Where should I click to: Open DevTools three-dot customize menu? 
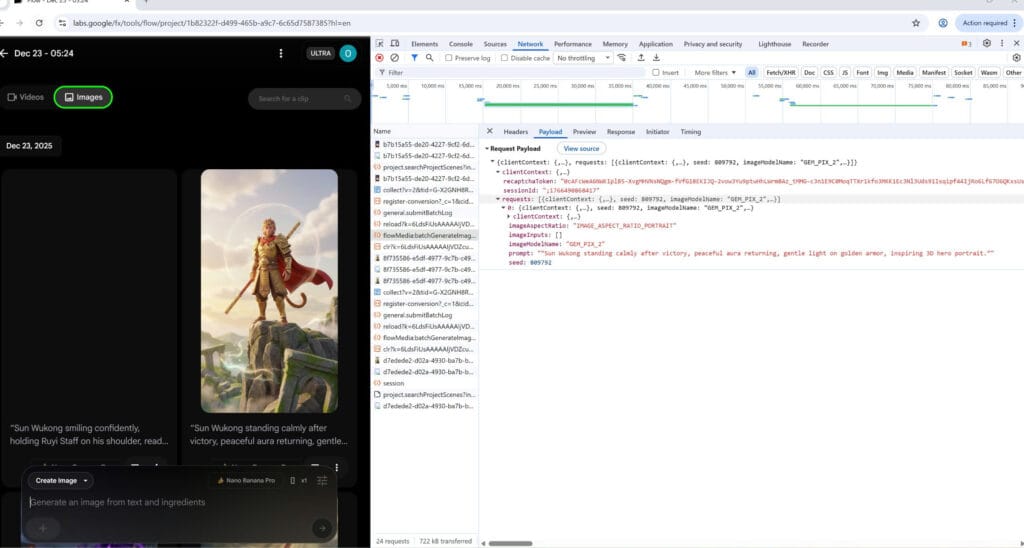coord(1002,44)
